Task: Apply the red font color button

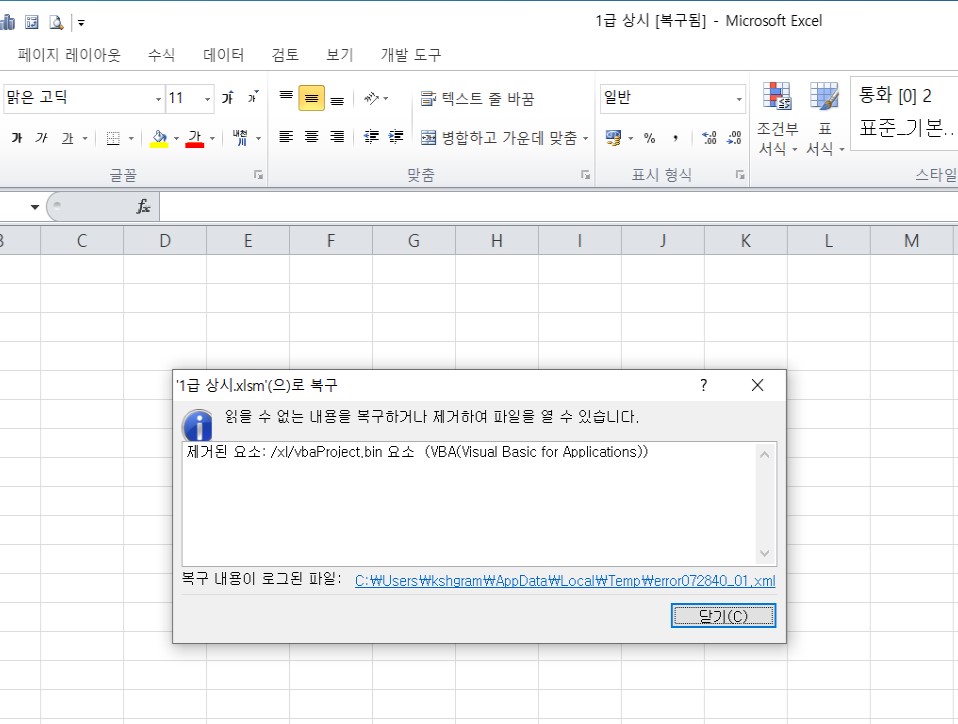Action: tap(195, 138)
